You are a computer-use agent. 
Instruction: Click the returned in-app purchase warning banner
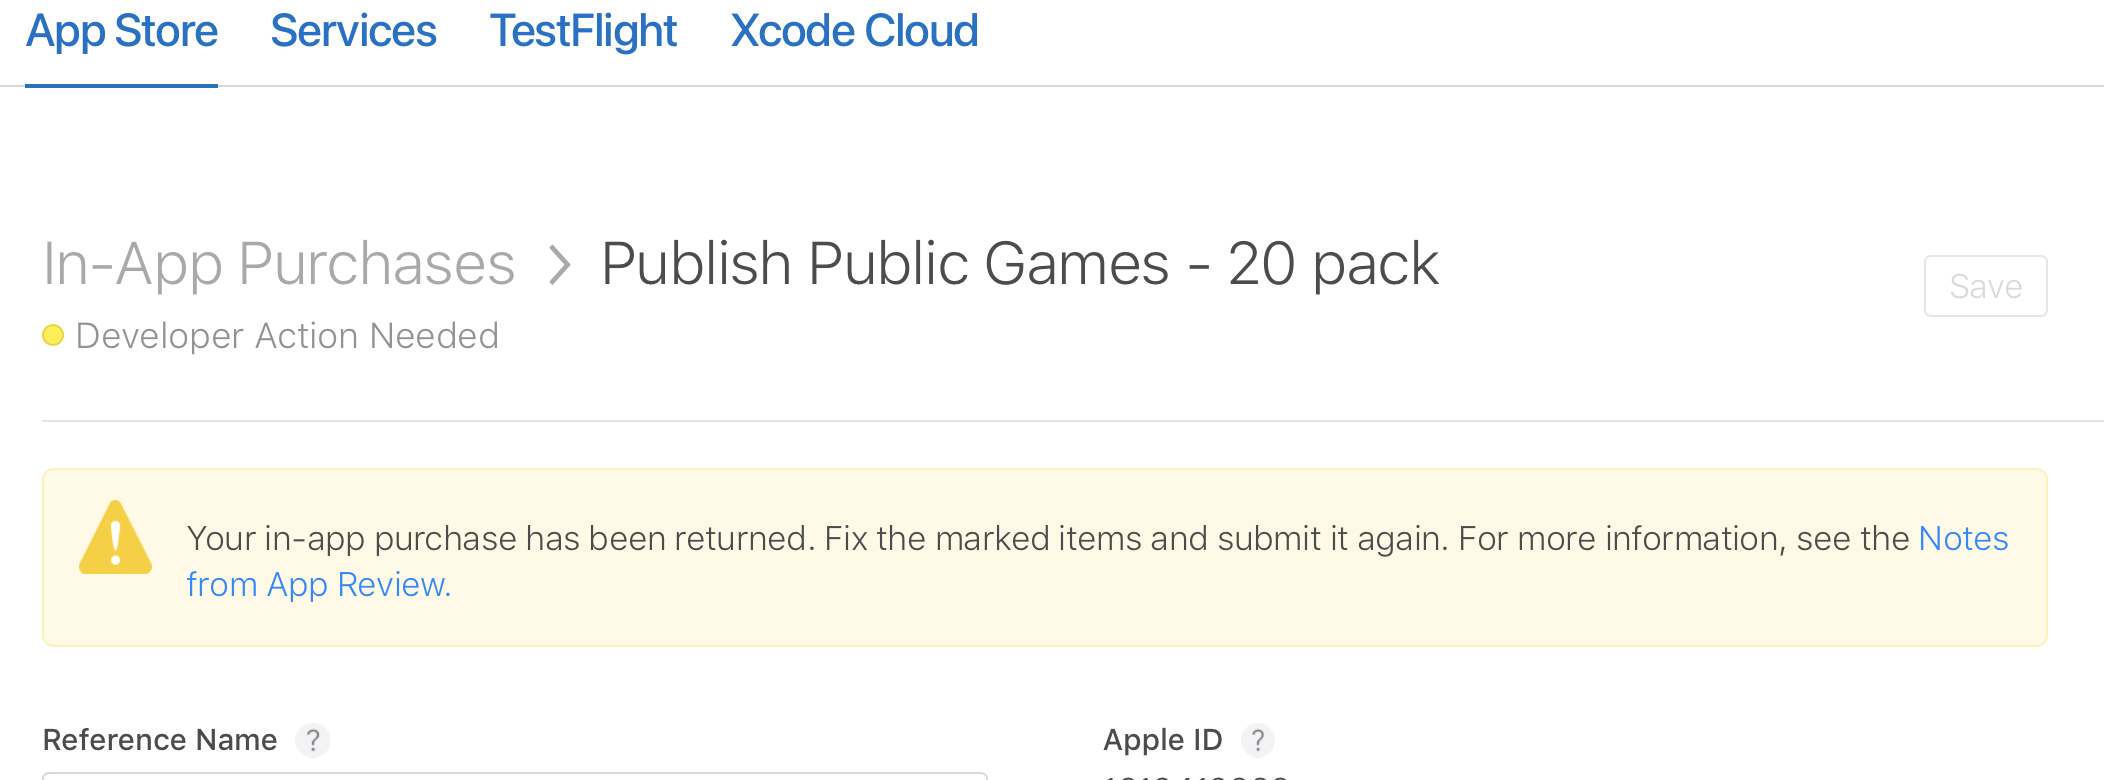[x=1045, y=557]
